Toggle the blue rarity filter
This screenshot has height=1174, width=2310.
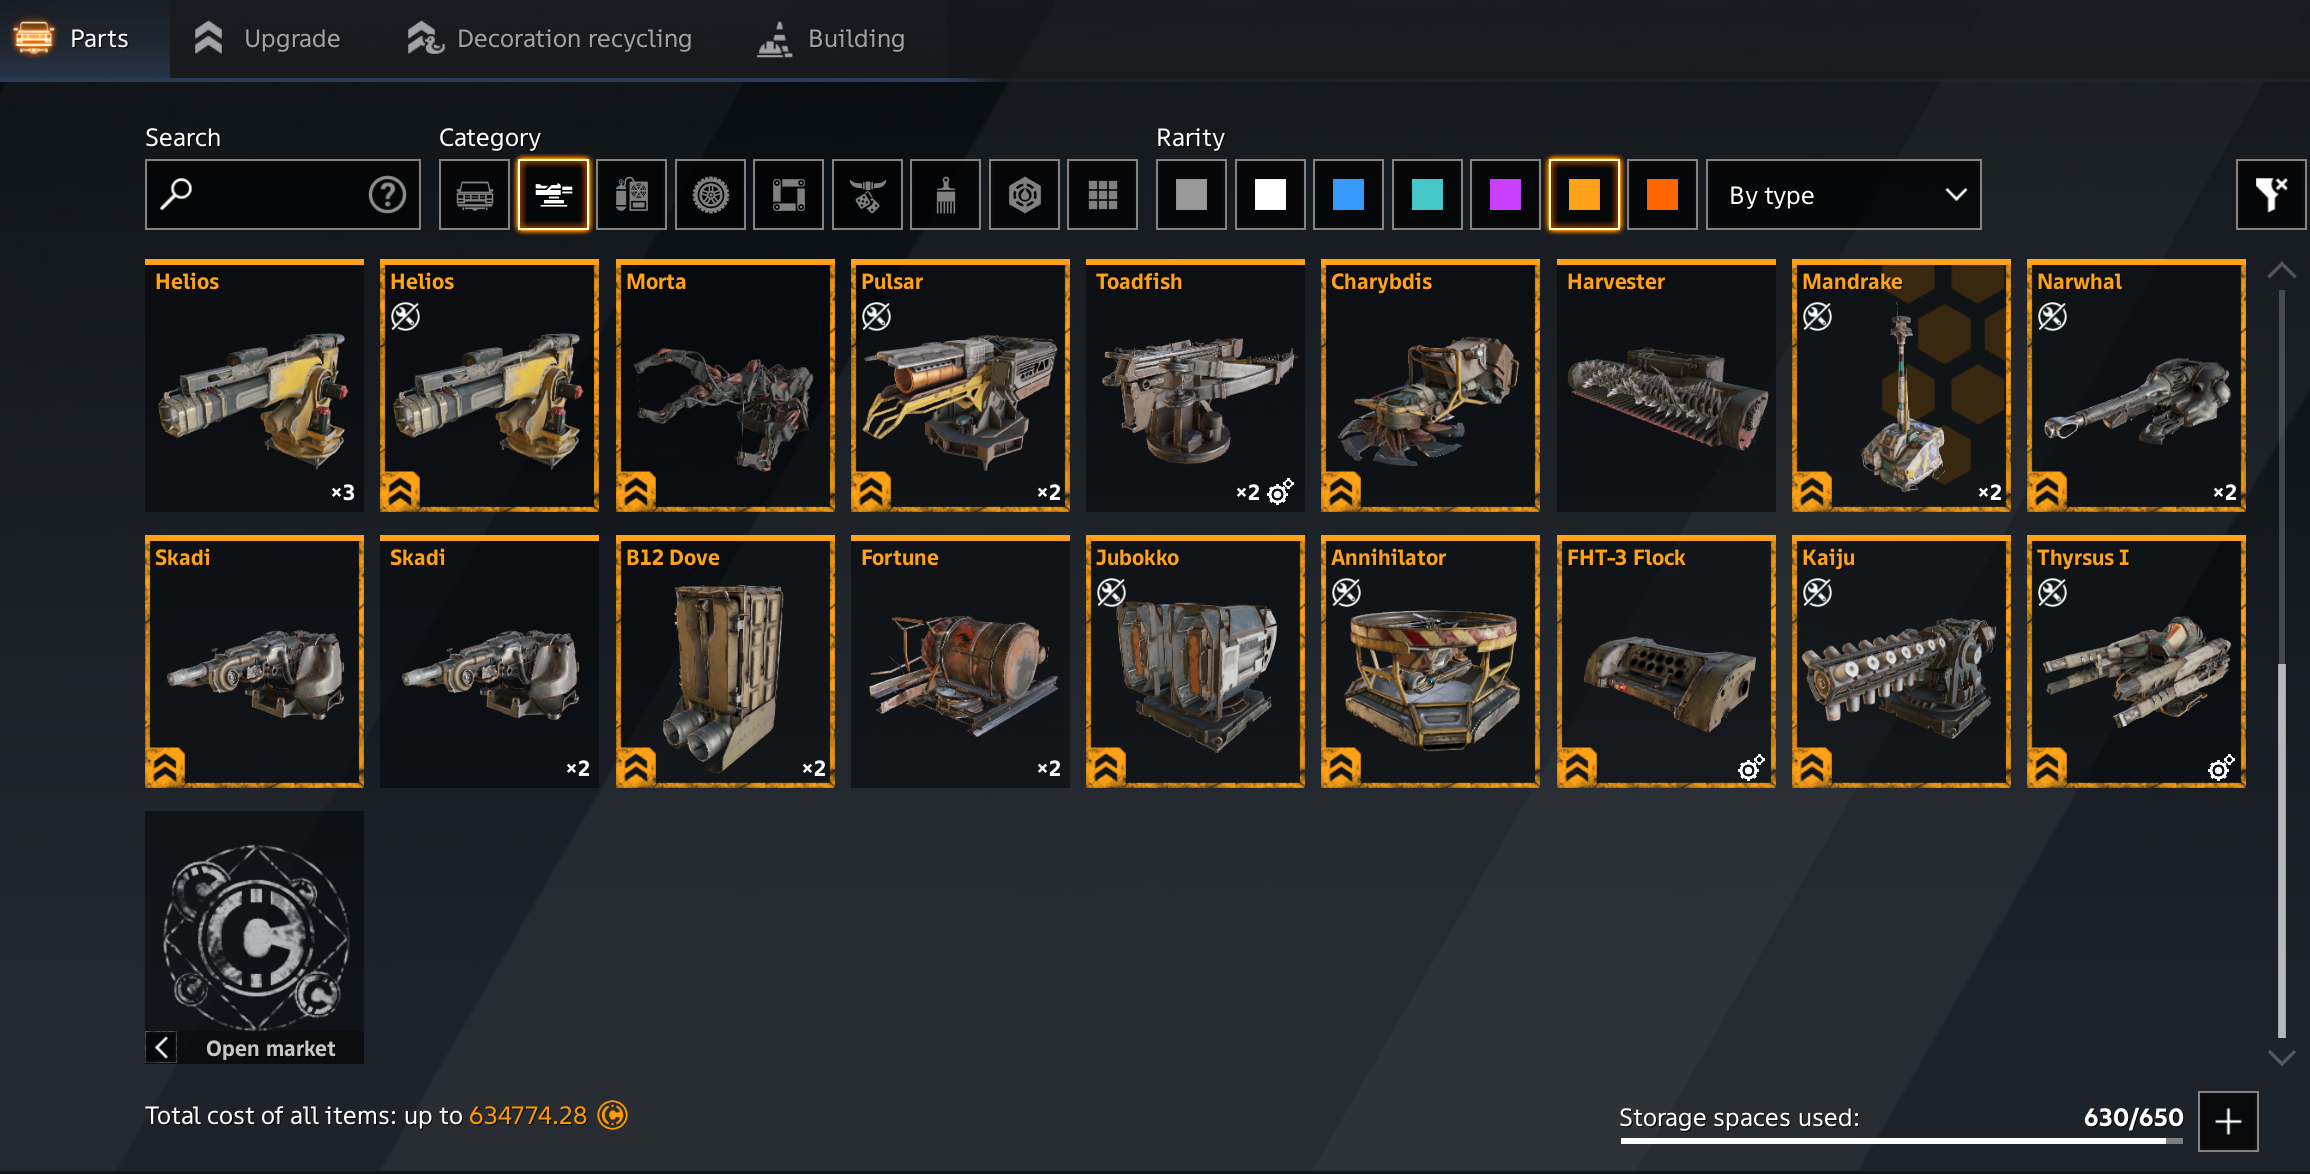tap(1348, 195)
